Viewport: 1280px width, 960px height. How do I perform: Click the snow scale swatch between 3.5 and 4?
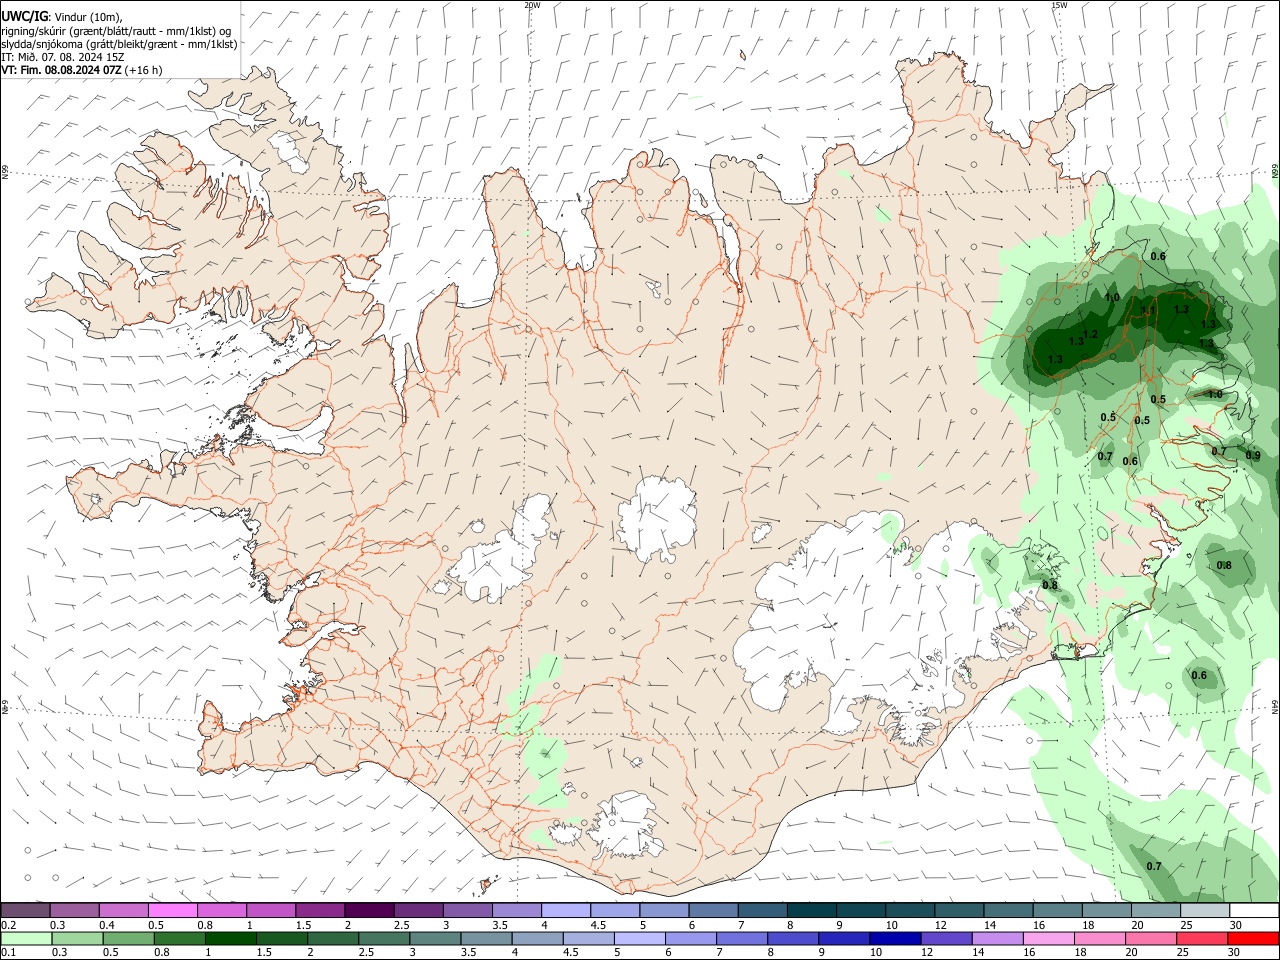click(x=516, y=910)
